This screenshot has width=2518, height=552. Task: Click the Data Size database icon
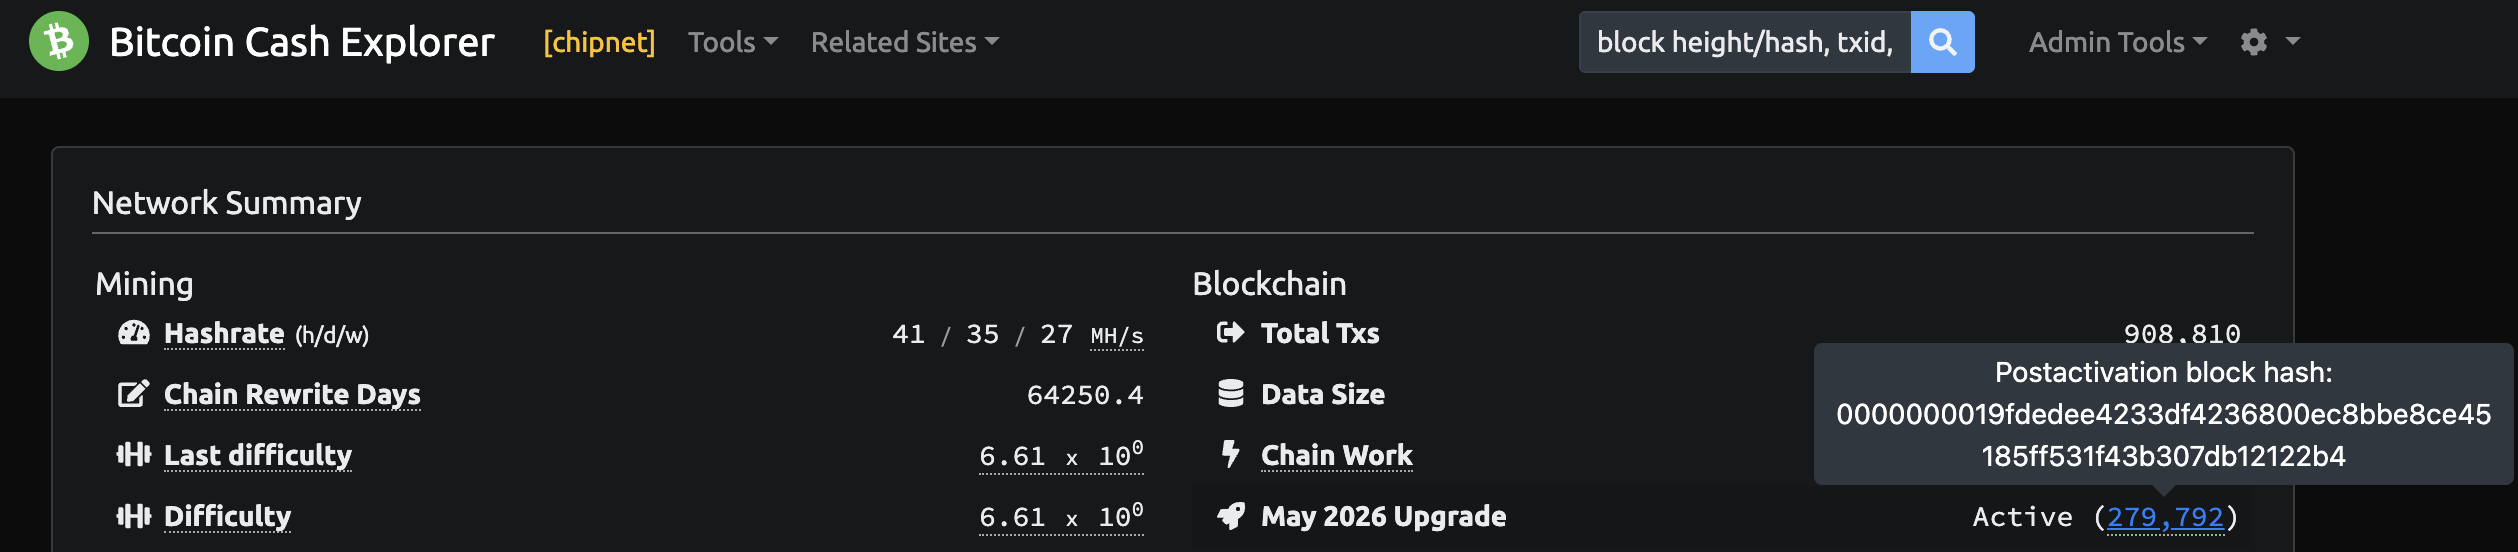click(x=1230, y=394)
